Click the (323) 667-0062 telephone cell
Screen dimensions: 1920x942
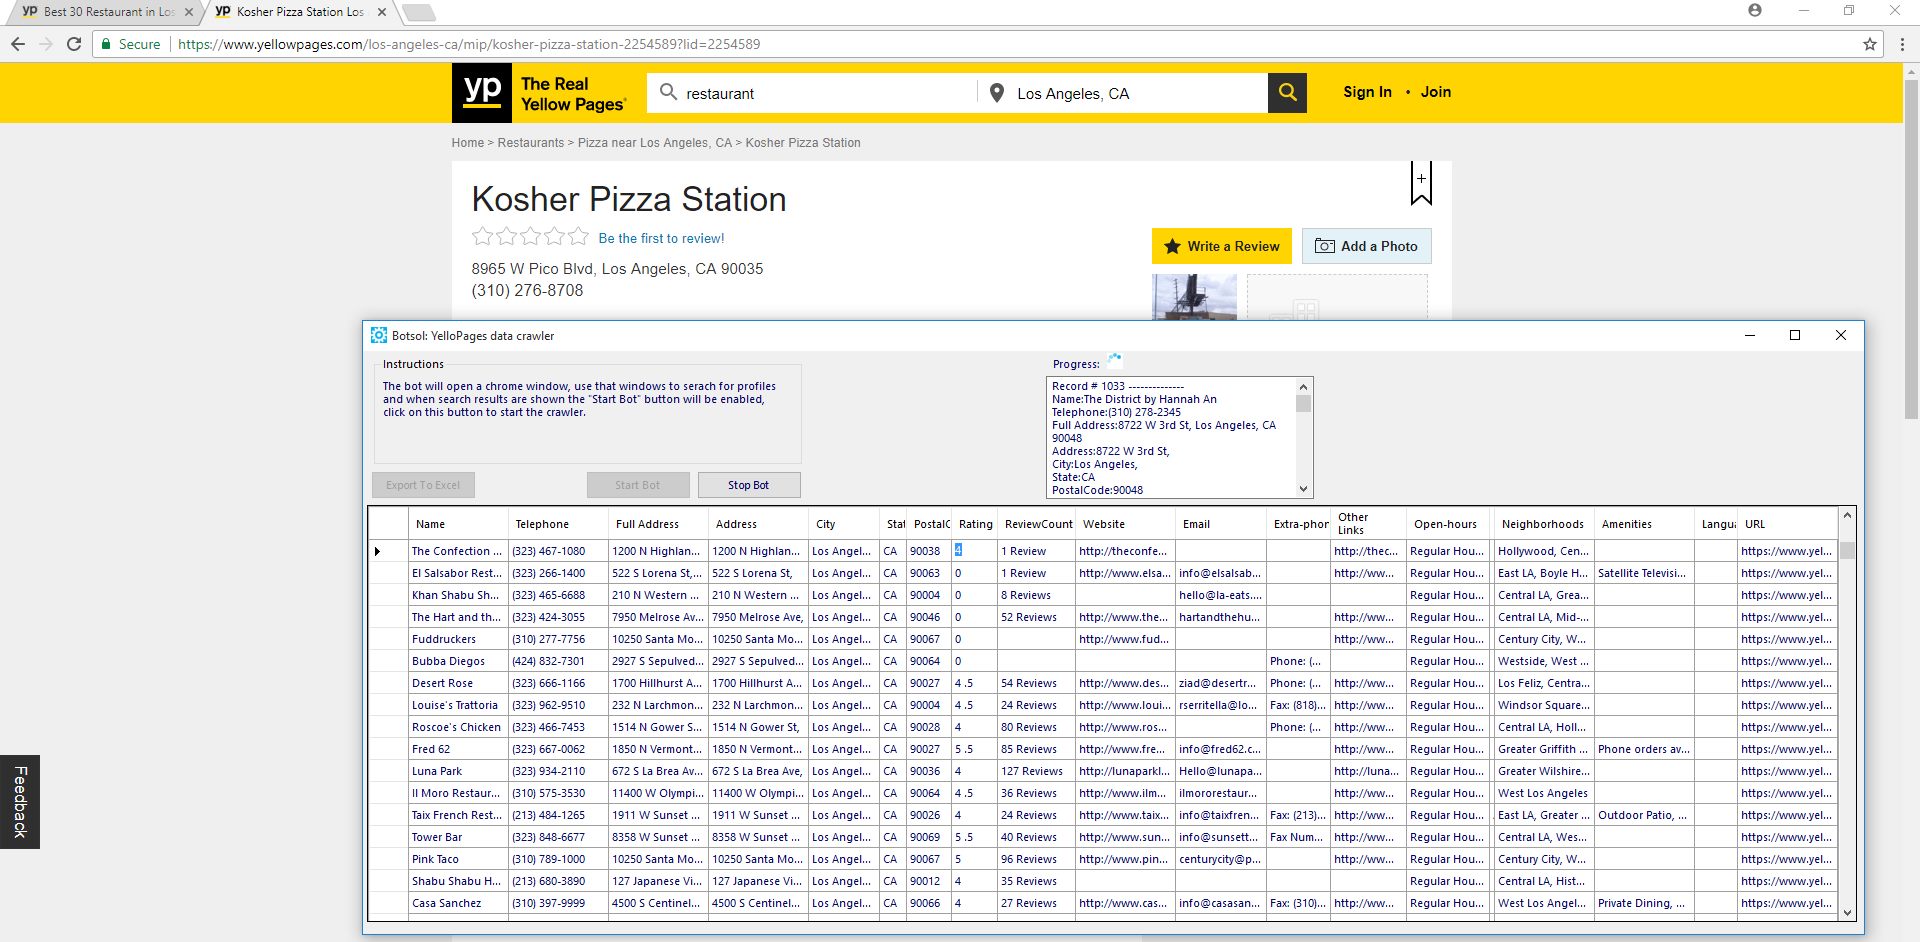[x=558, y=749]
